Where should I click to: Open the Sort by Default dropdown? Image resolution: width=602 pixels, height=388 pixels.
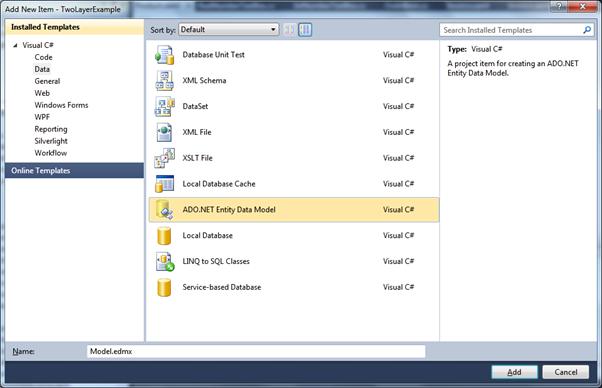pyautogui.click(x=228, y=30)
